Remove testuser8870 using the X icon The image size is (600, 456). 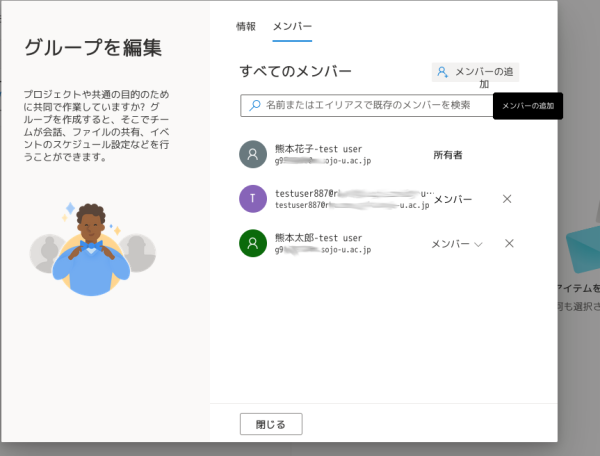pyautogui.click(x=507, y=199)
